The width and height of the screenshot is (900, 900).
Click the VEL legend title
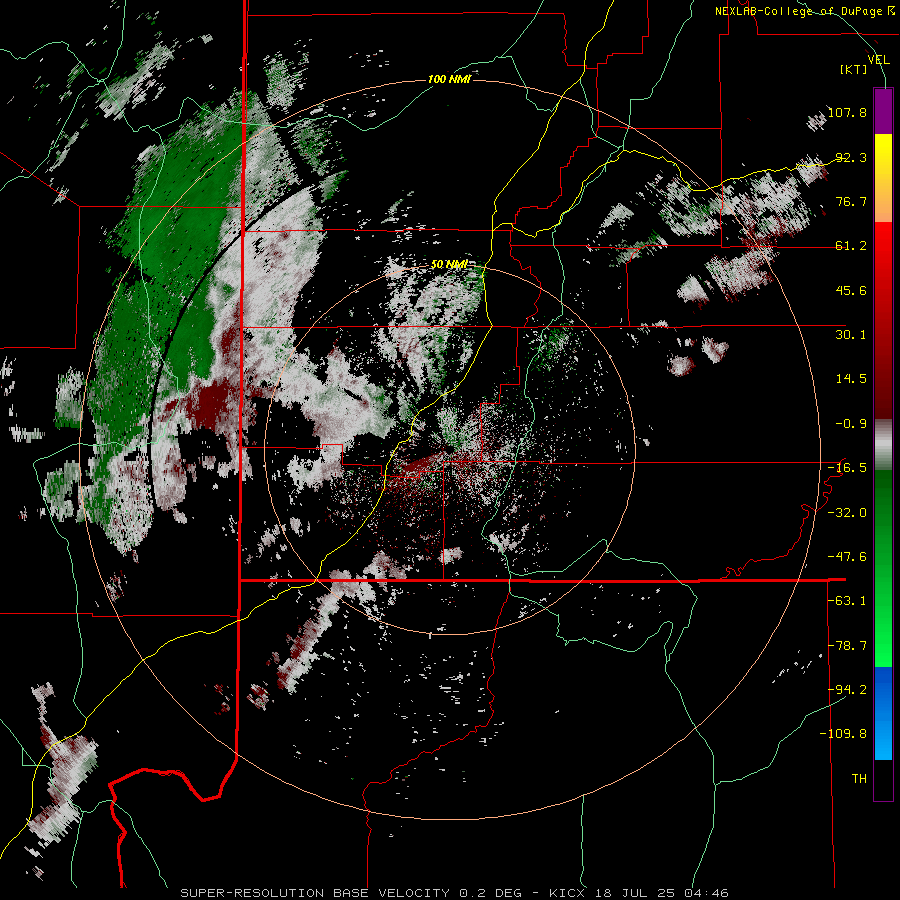(x=878, y=59)
